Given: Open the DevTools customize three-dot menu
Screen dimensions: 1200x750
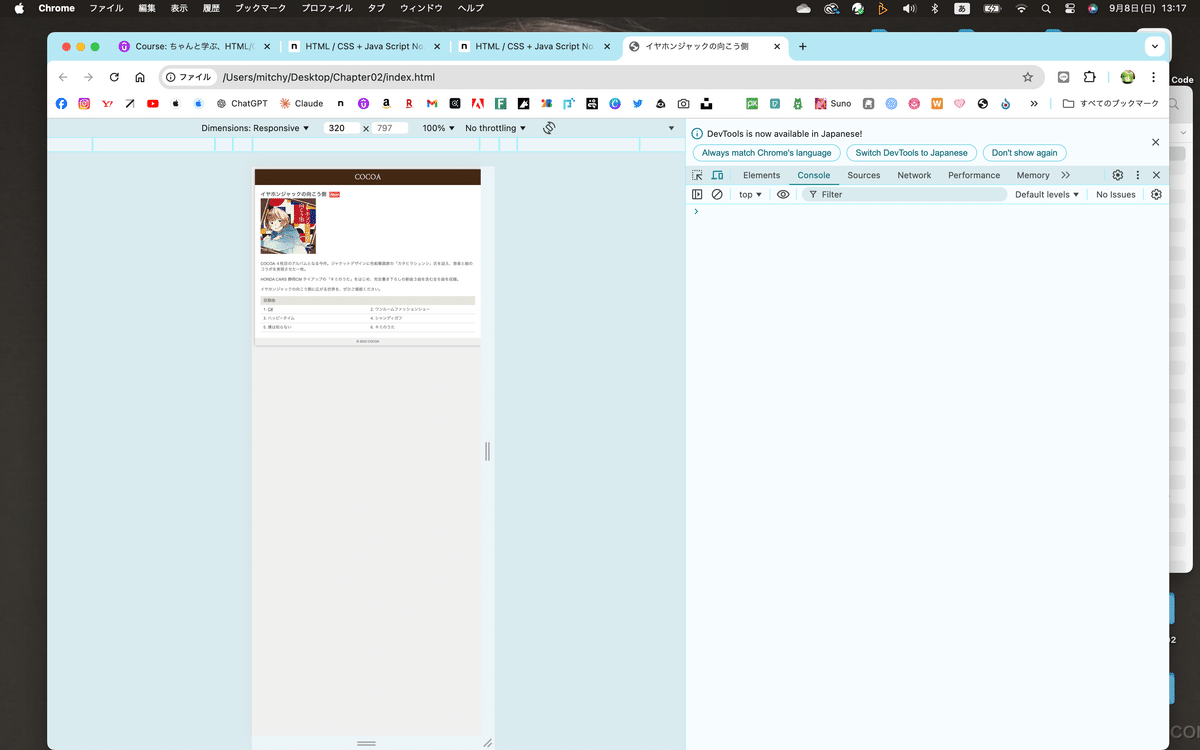Looking at the screenshot, I should pos(1137,175).
